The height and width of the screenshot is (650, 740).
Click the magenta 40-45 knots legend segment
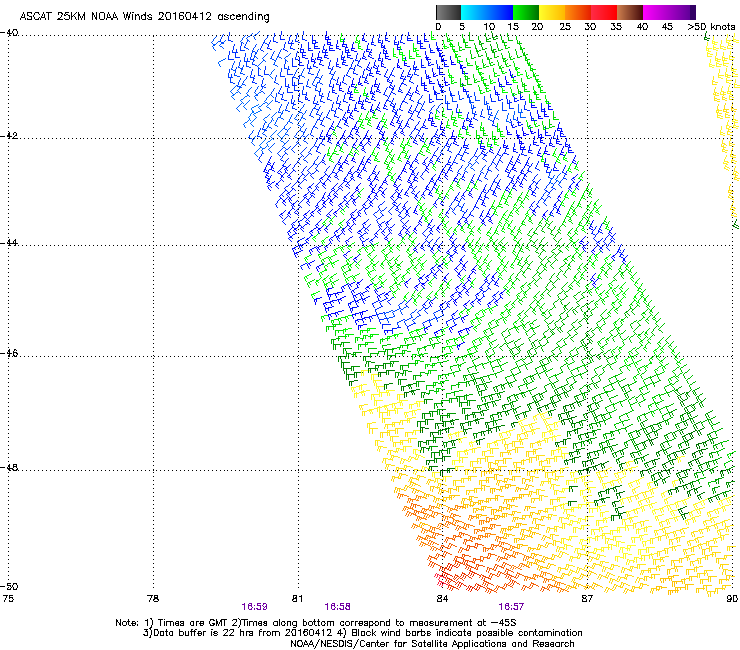pos(656,12)
